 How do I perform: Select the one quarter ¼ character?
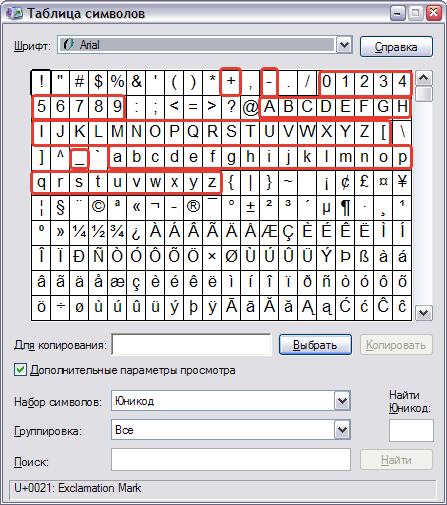[x=79, y=232]
